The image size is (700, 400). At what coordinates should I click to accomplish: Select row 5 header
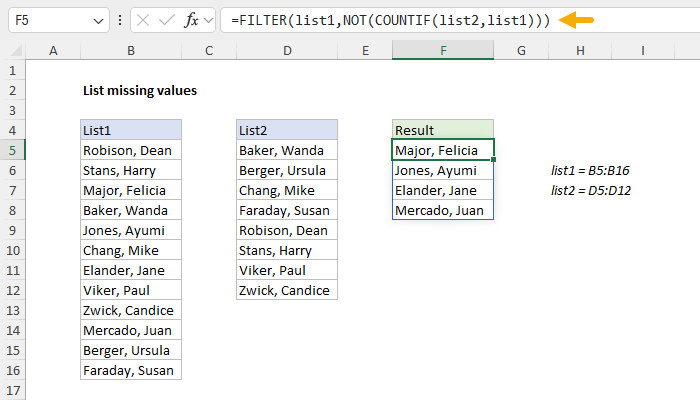coord(12,150)
